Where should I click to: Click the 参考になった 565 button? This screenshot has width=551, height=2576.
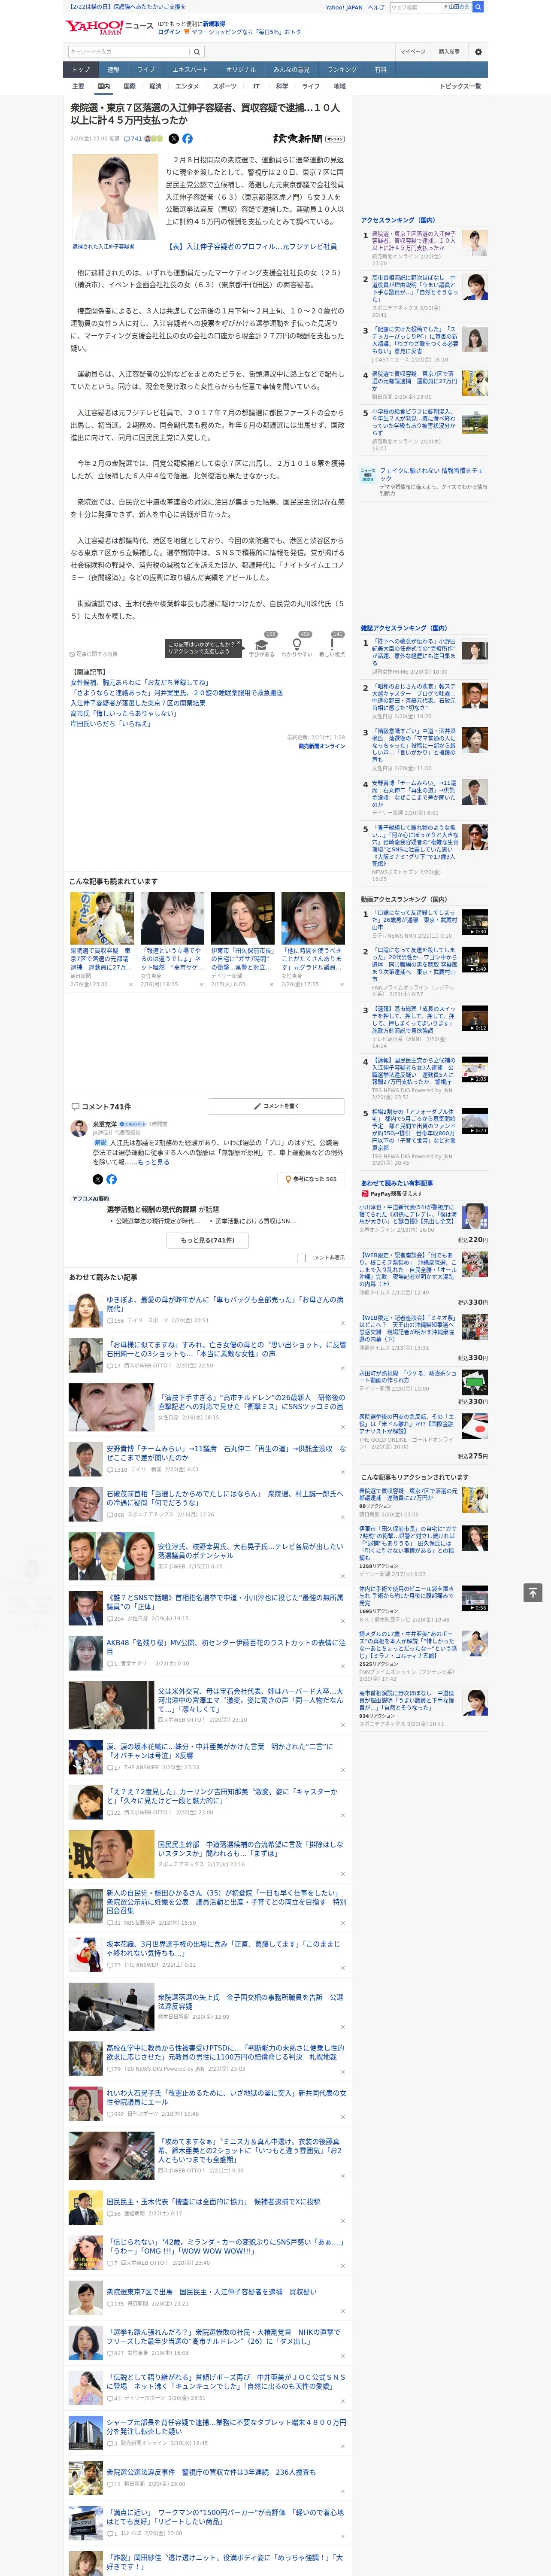point(311,1179)
